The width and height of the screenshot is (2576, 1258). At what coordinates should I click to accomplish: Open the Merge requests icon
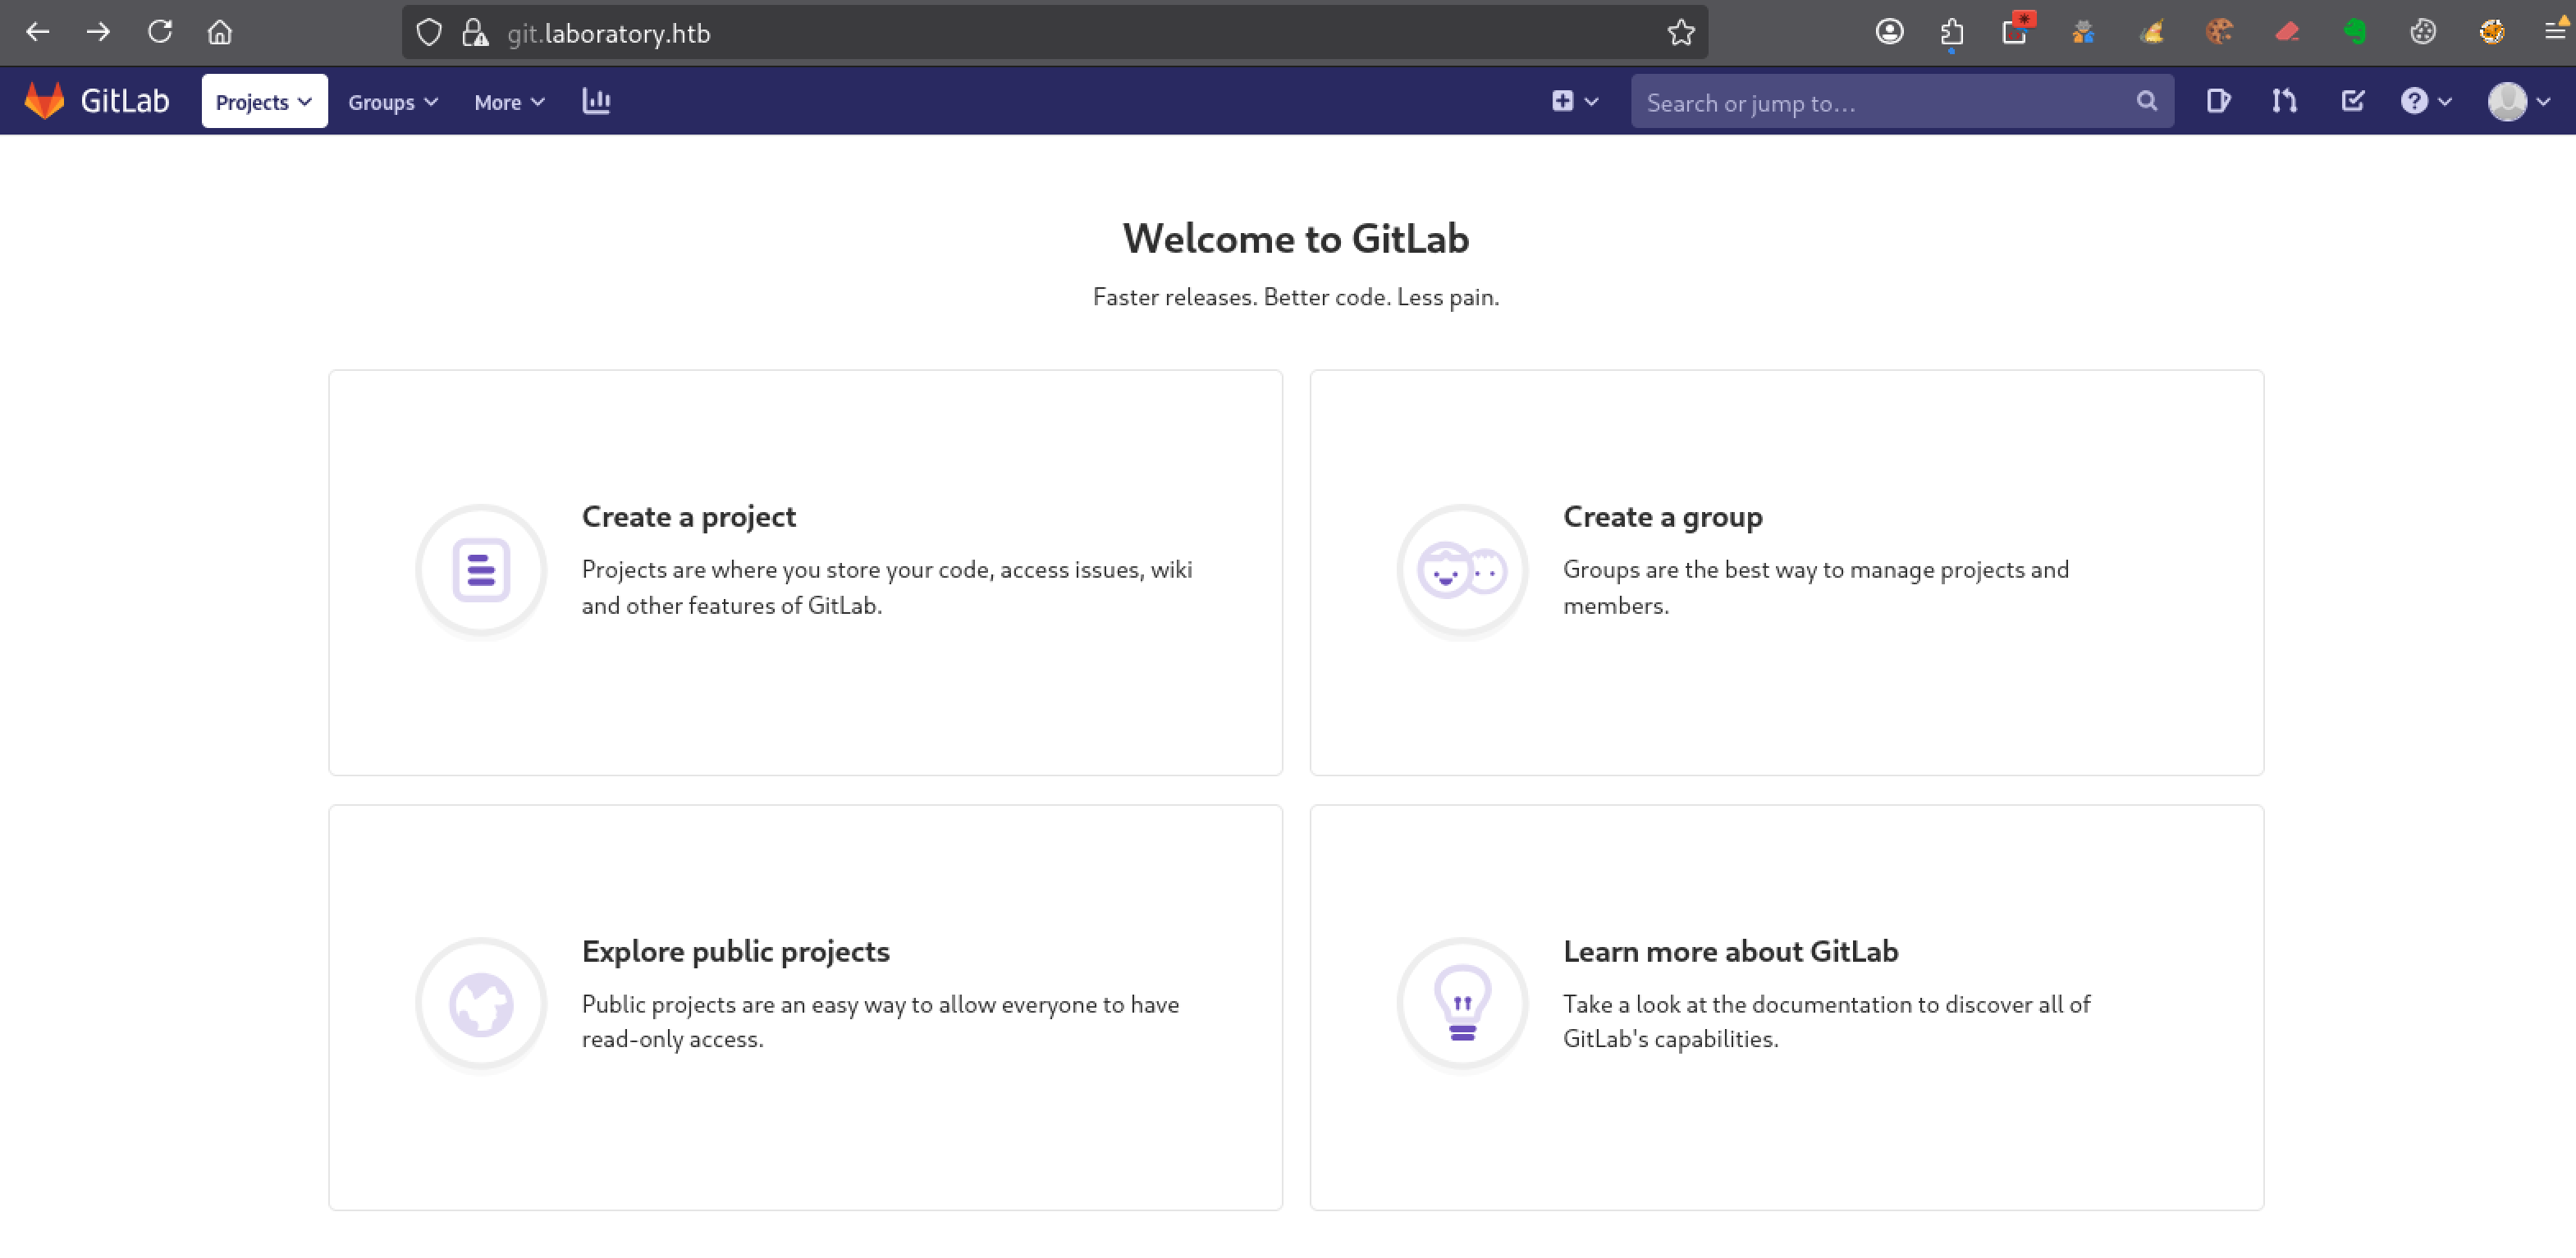tap(2284, 101)
